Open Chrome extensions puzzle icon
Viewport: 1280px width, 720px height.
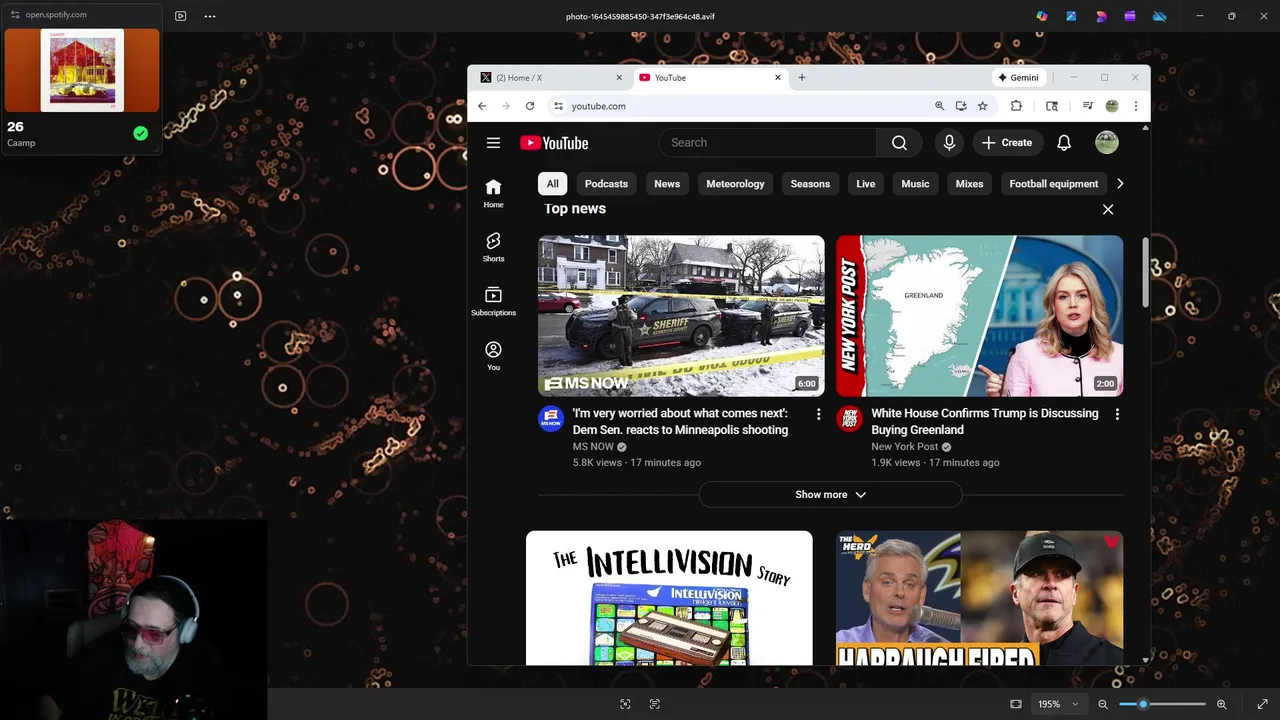tap(1016, 106)
